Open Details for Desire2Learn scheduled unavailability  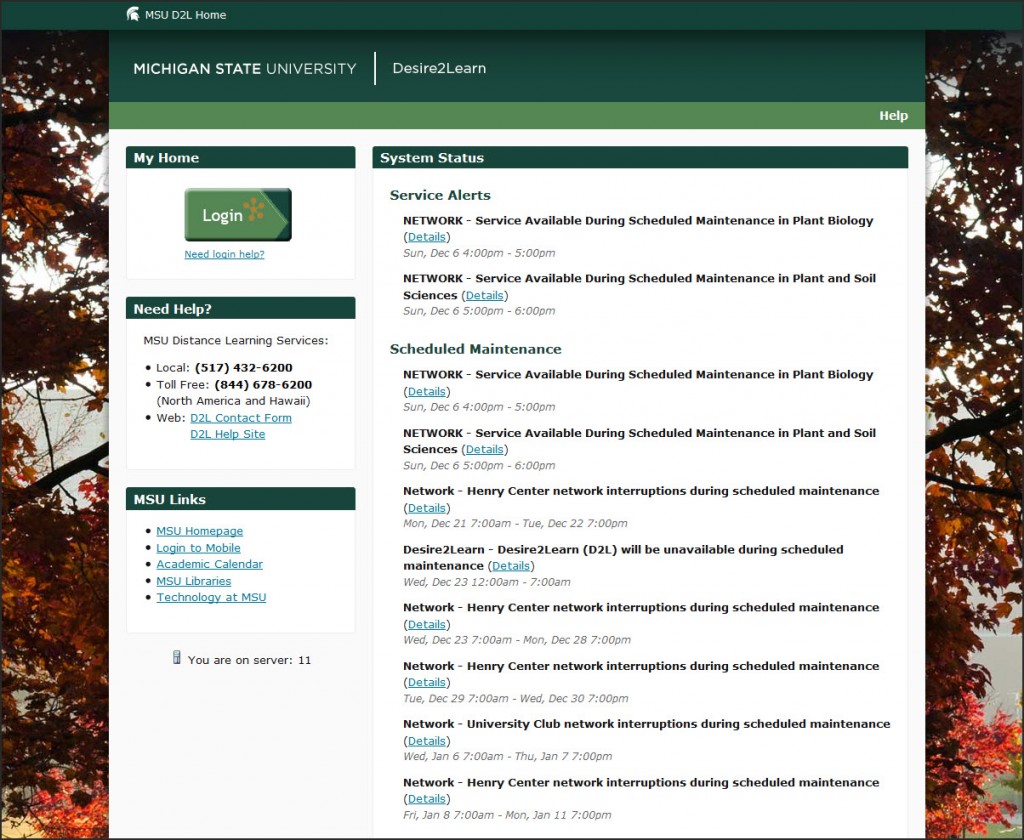tap(511, 565)
